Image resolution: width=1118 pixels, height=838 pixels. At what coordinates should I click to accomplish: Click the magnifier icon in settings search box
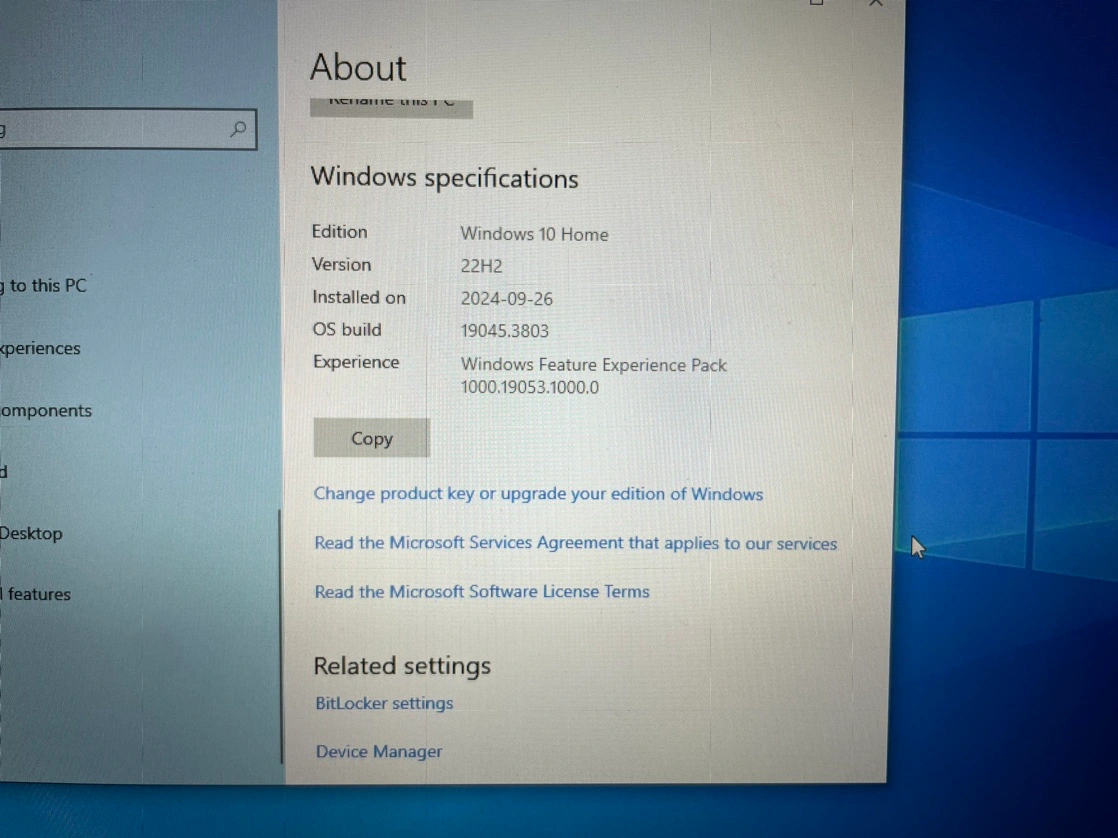point(238,129)
